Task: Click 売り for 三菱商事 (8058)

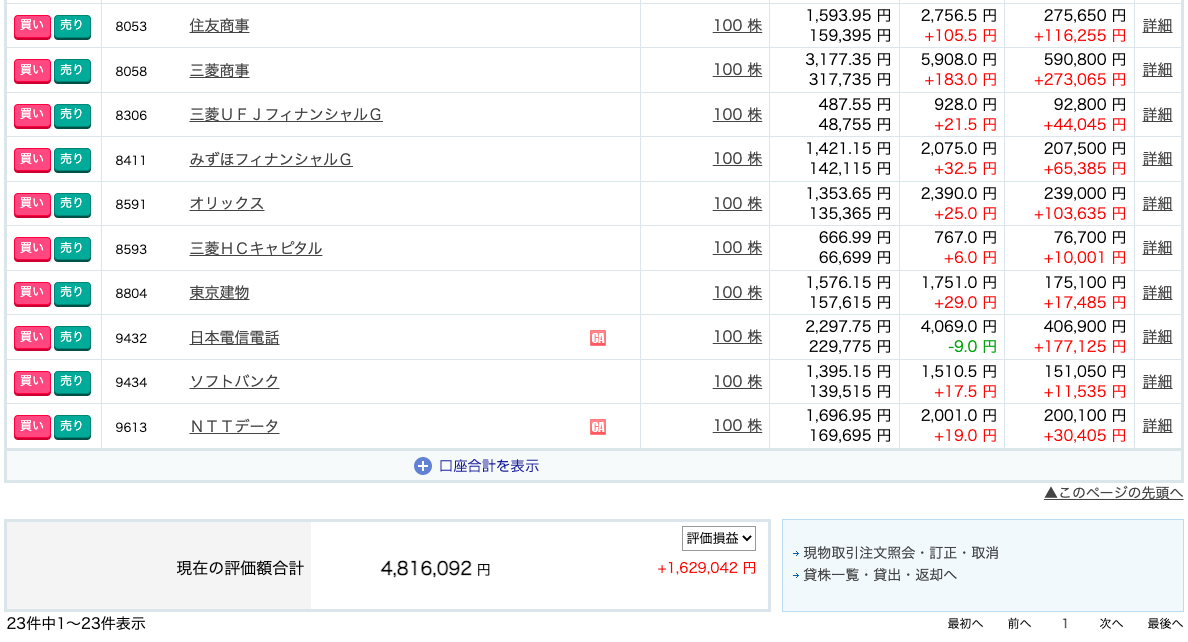Action: click(72, 70)
